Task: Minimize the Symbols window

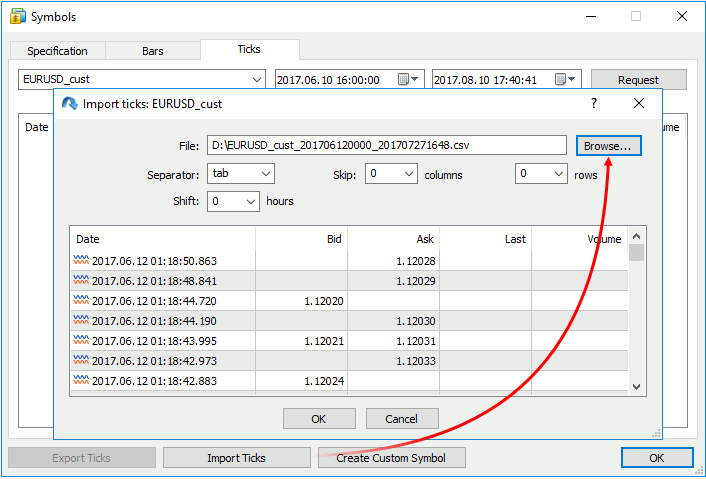Action: click(x=591, y=17)
